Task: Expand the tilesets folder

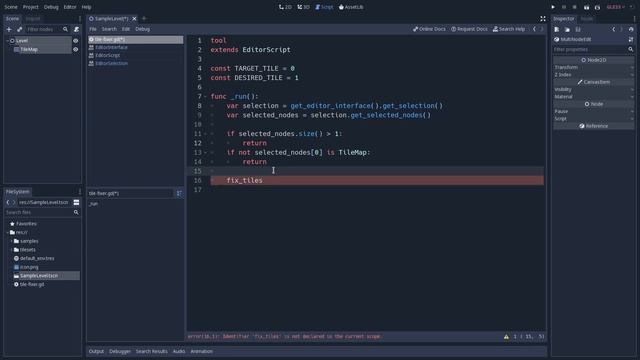Action: (11, 250)
